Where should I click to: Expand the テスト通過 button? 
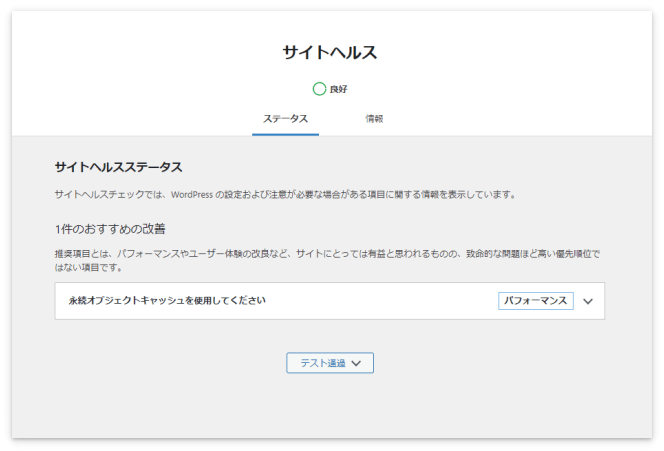coord(330,363)
